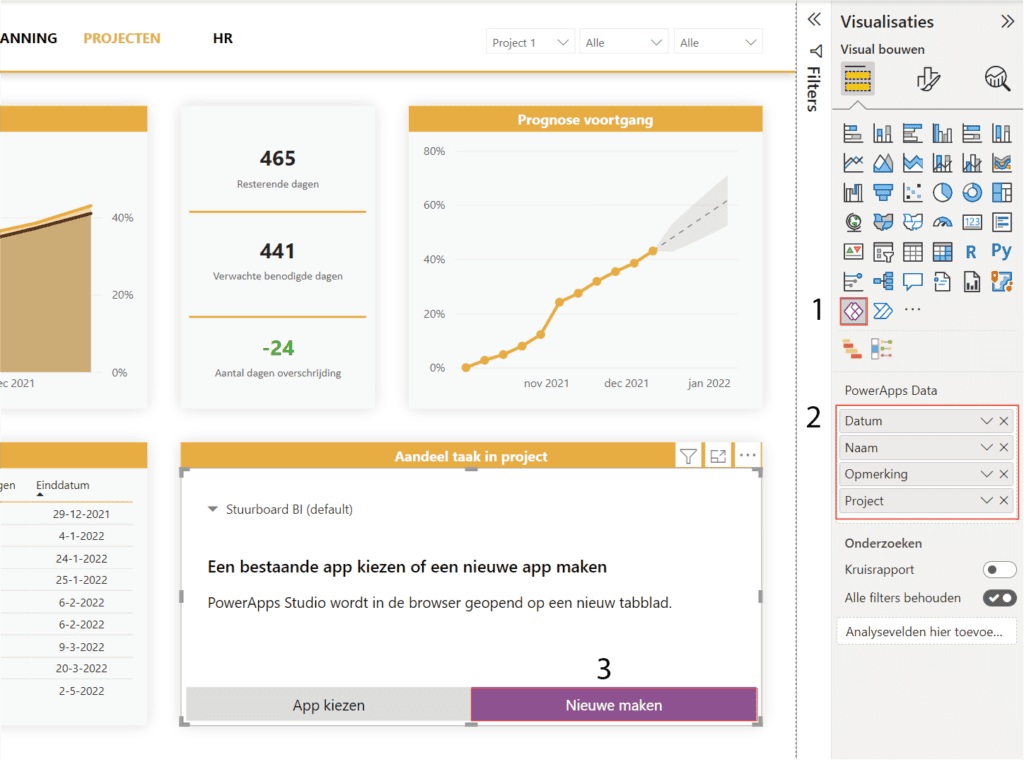1024x760 pixels.
Task: Open the last Alle slicer dropdown
Action: coord(718,42)
